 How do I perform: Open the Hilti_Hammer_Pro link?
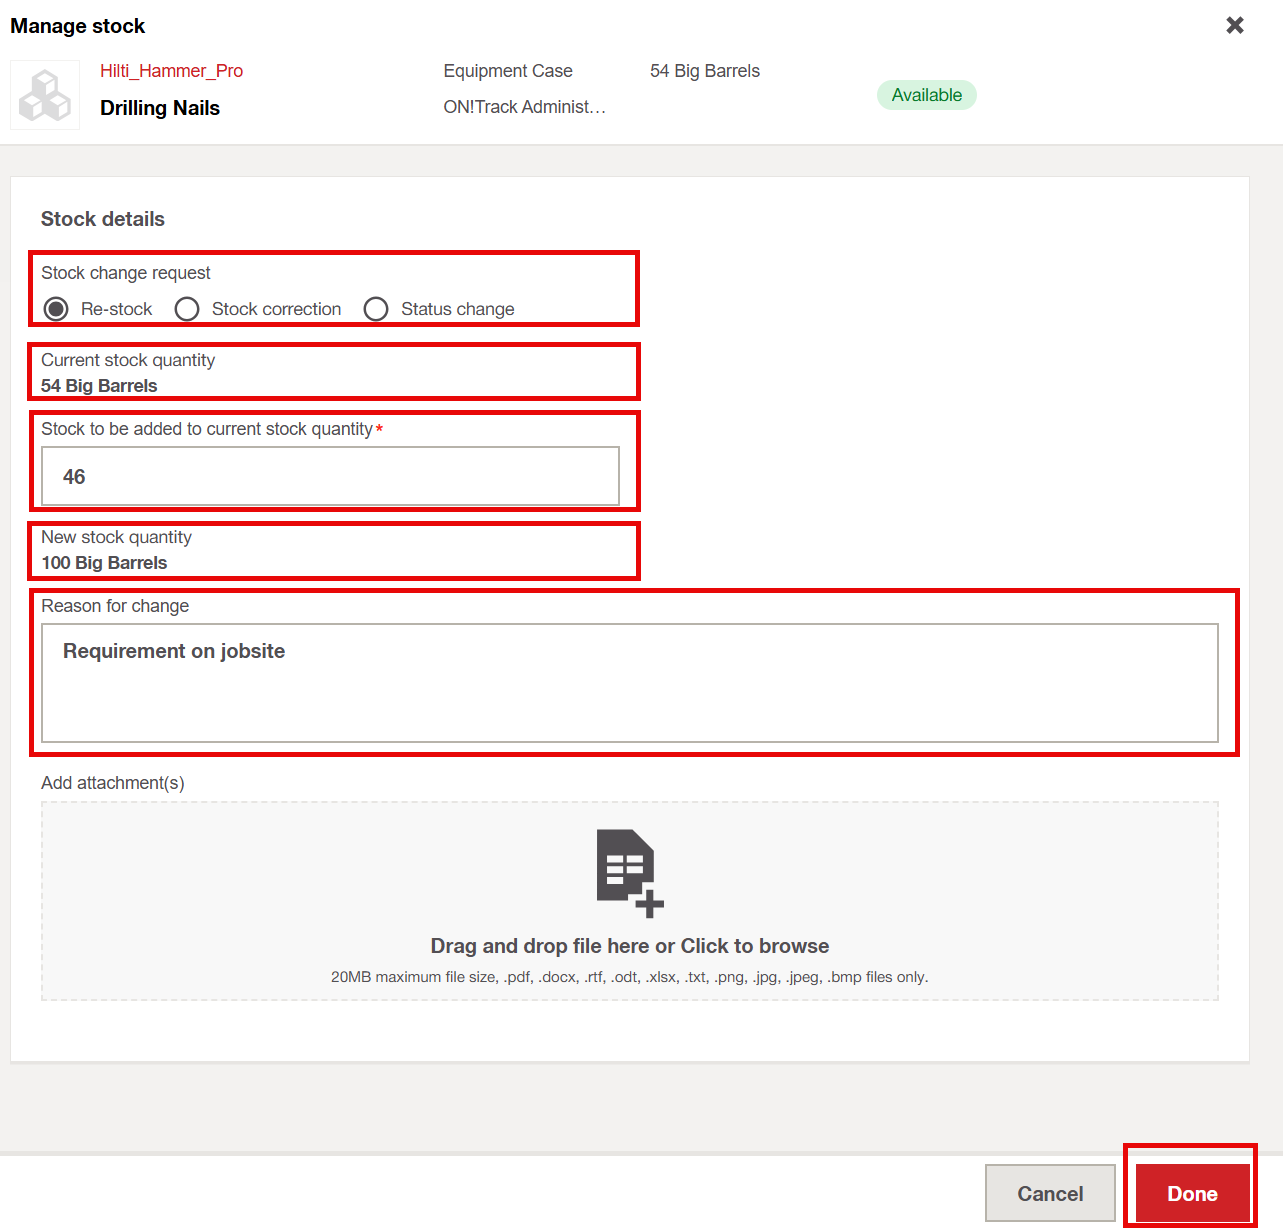(x=171, y=71)
